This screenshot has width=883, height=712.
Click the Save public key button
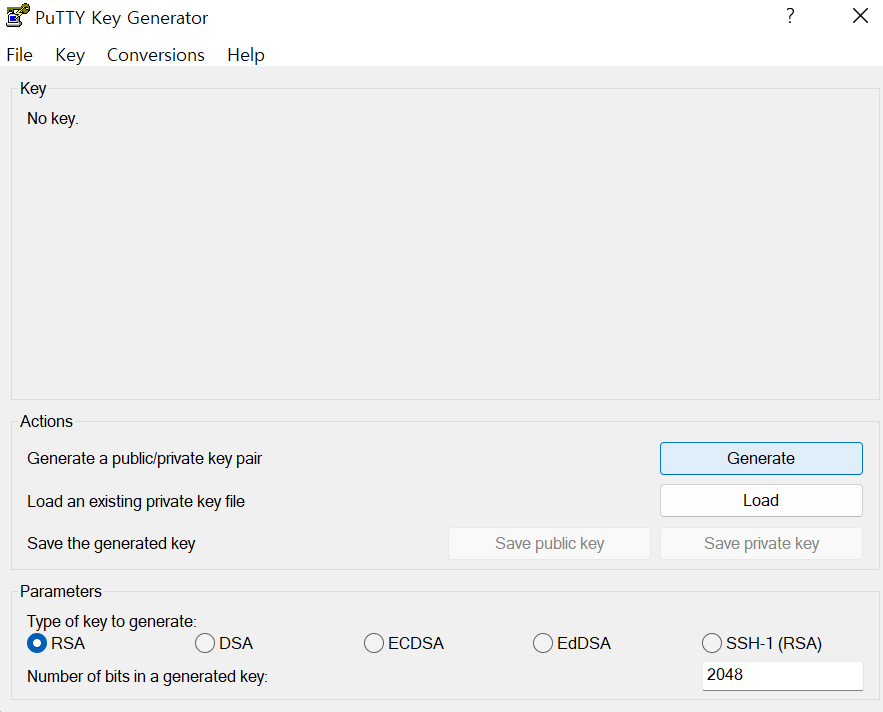point(549,544)
